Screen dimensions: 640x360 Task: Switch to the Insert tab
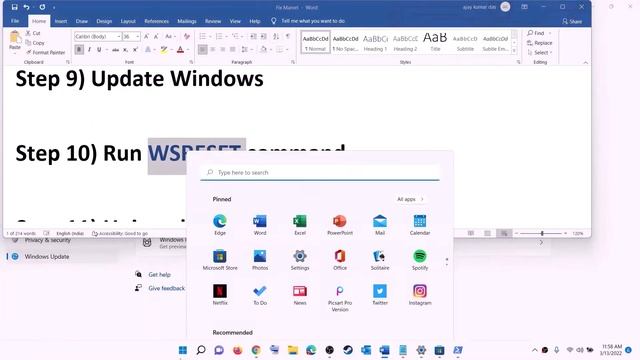[61, 21]
